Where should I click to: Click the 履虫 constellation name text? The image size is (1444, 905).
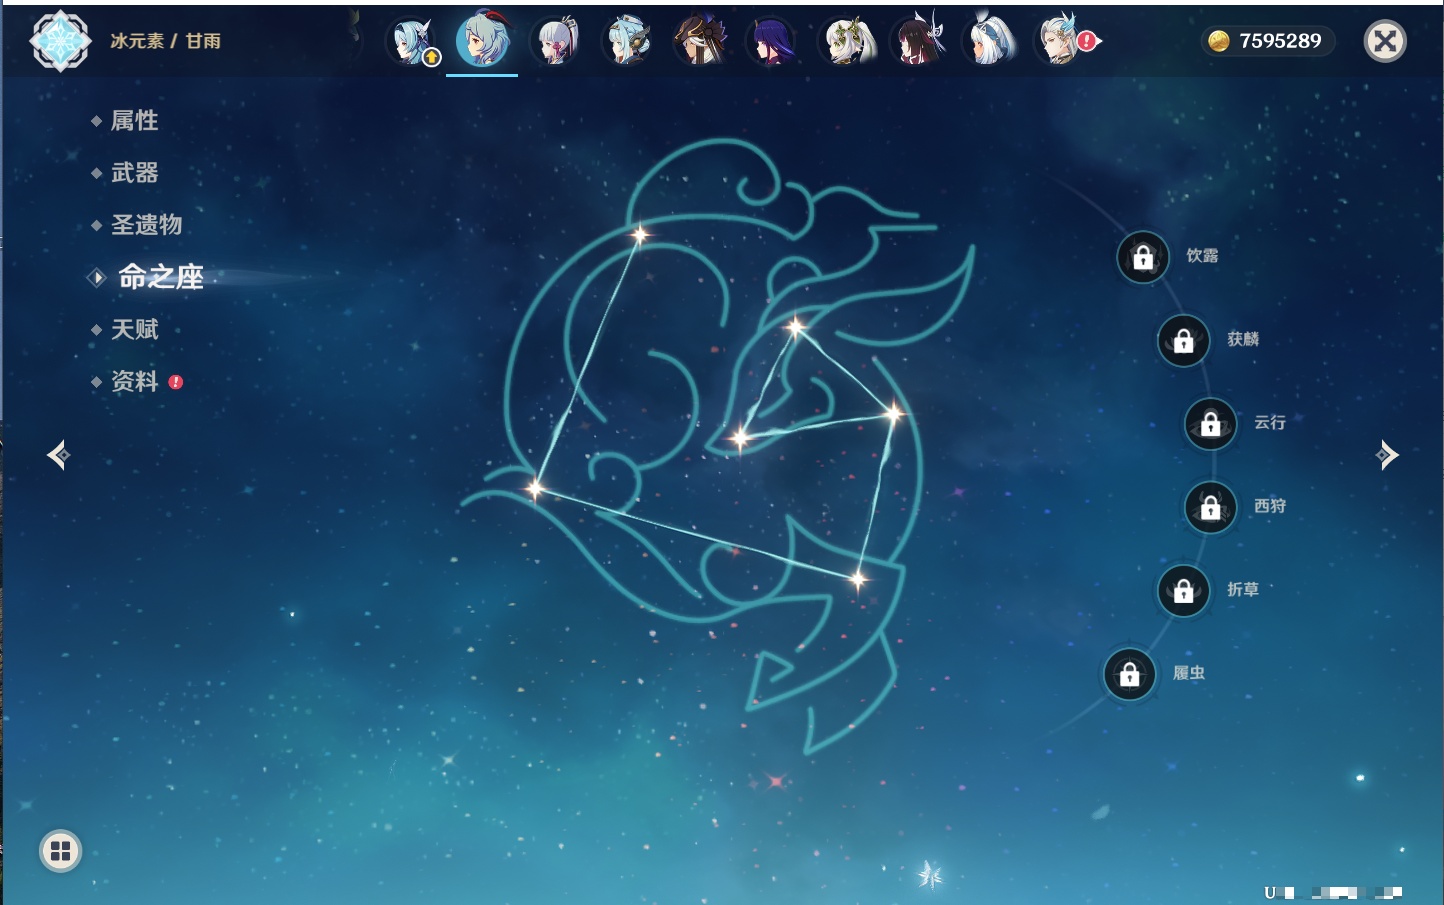[1189, 673]
